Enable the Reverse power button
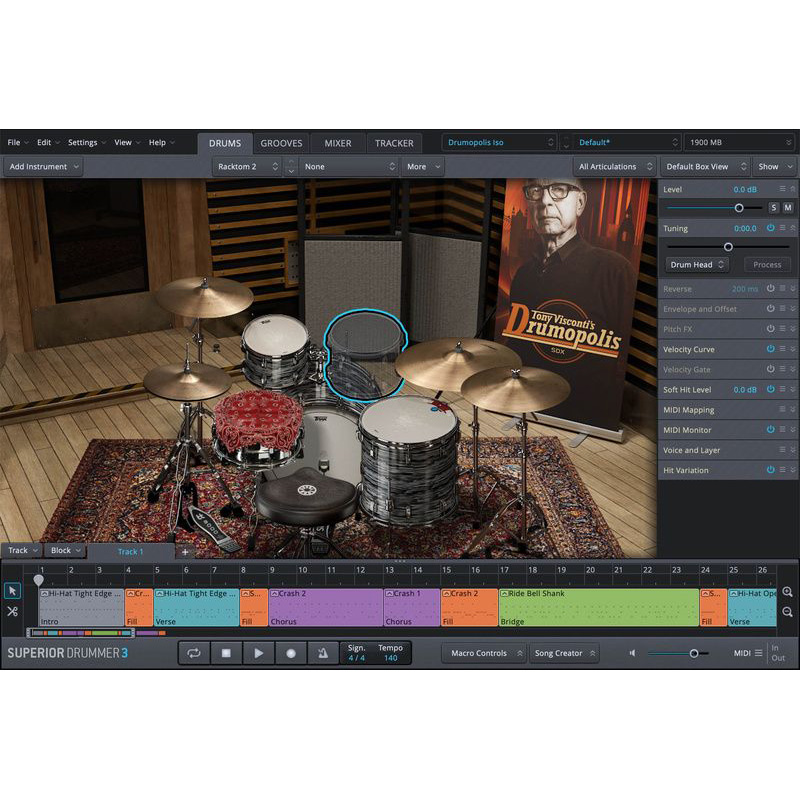Viewport: 800px width, 800px height. (x=770, y=288)
